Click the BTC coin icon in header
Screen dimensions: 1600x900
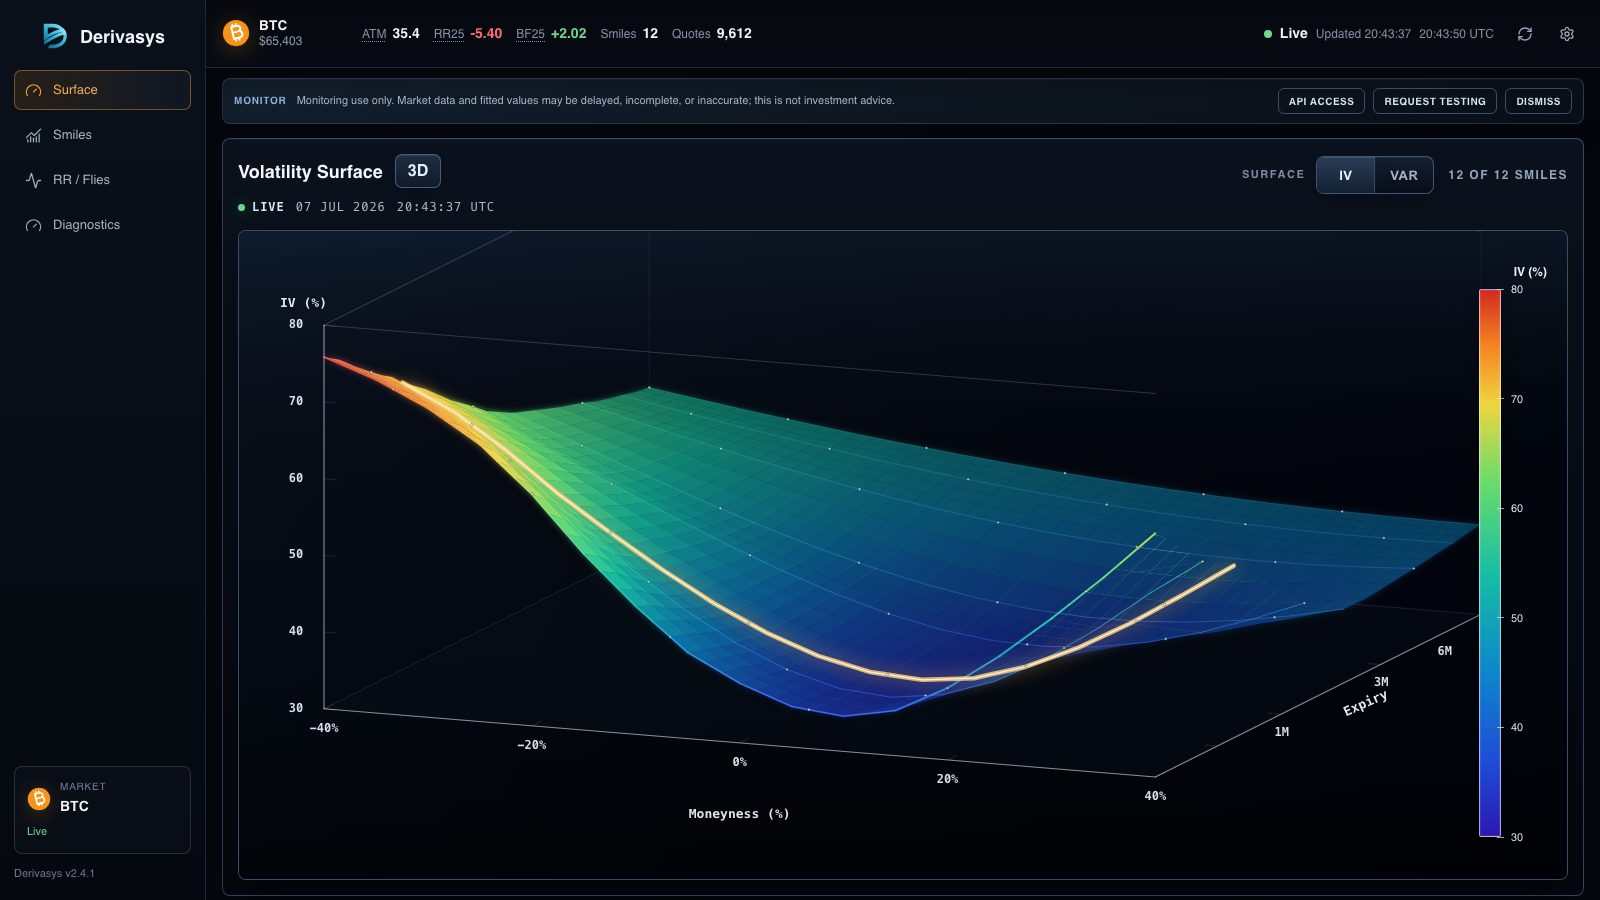(236, 33)
